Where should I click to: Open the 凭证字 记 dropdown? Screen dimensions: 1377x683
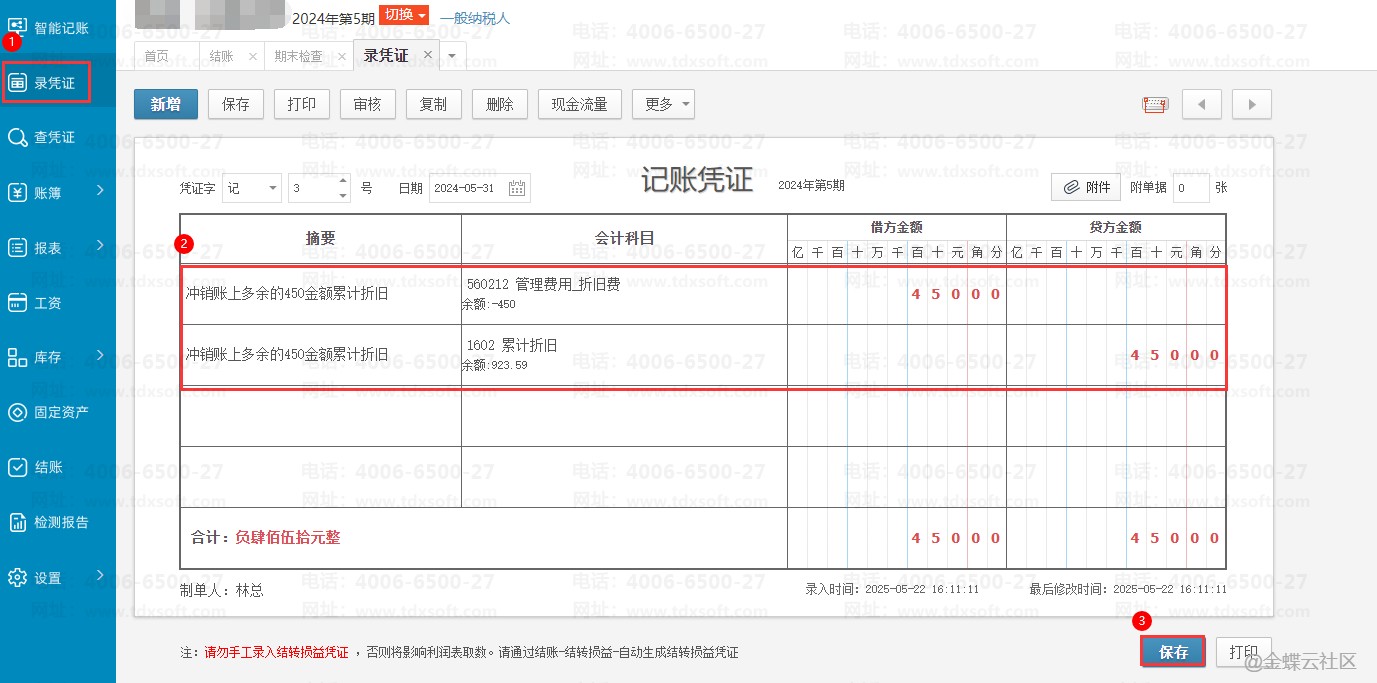point(252,188)
